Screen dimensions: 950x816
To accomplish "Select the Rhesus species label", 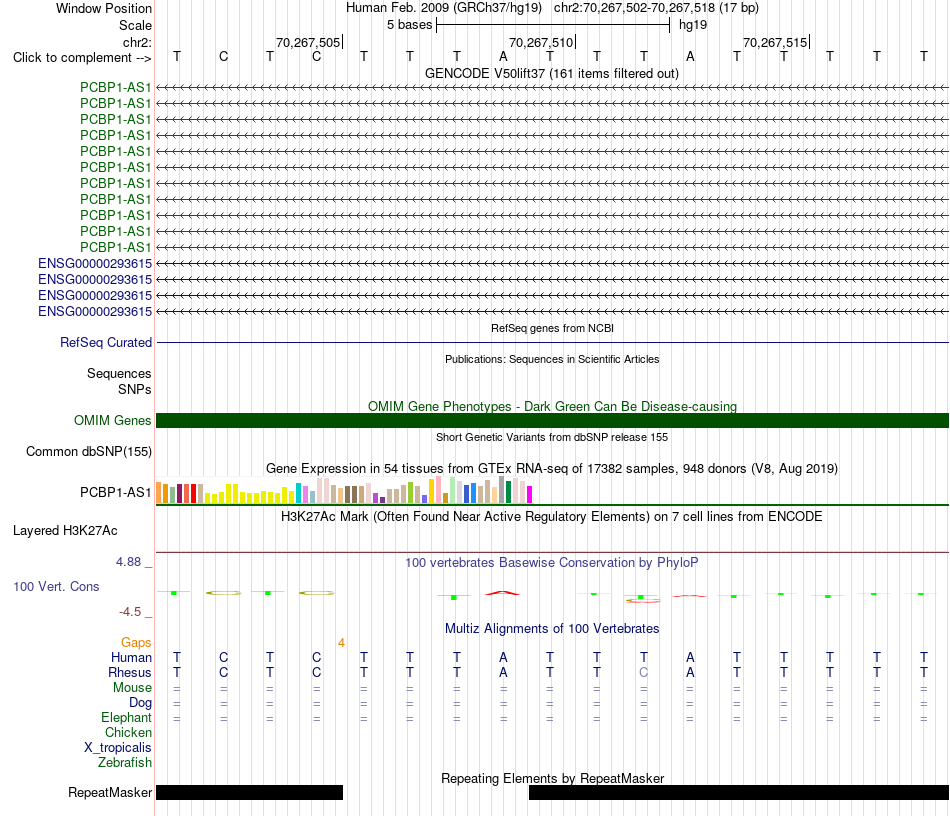I will tap(130, 672).
